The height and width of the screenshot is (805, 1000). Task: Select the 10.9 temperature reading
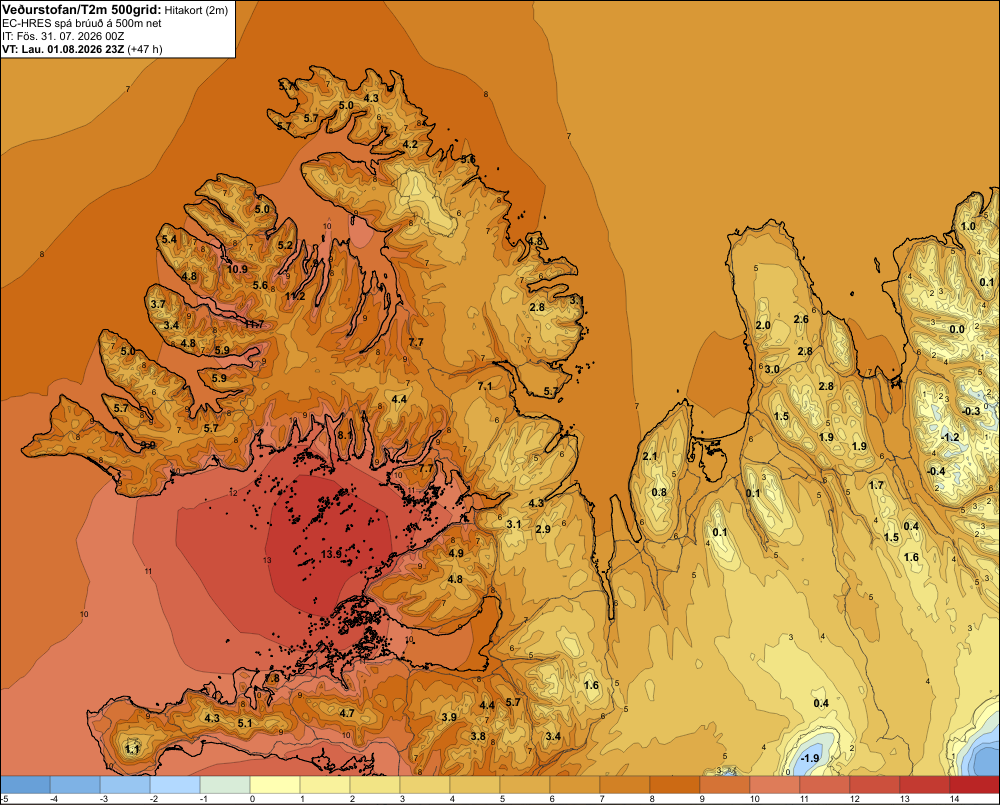(237, 269)
